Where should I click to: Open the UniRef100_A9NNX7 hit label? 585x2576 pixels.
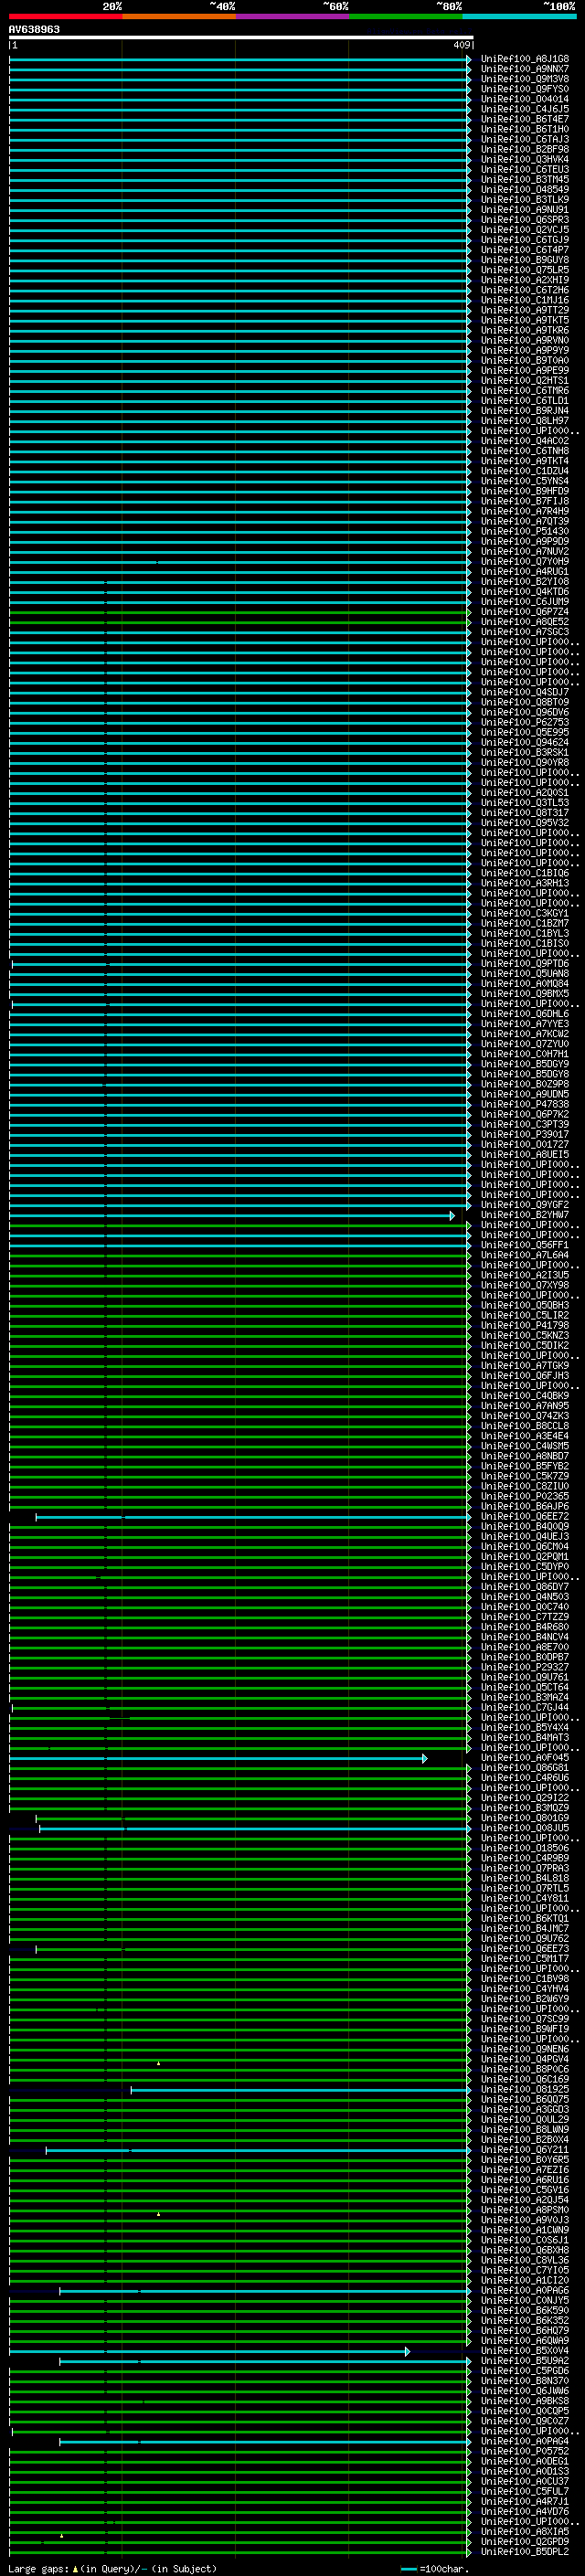click(524, 69)
